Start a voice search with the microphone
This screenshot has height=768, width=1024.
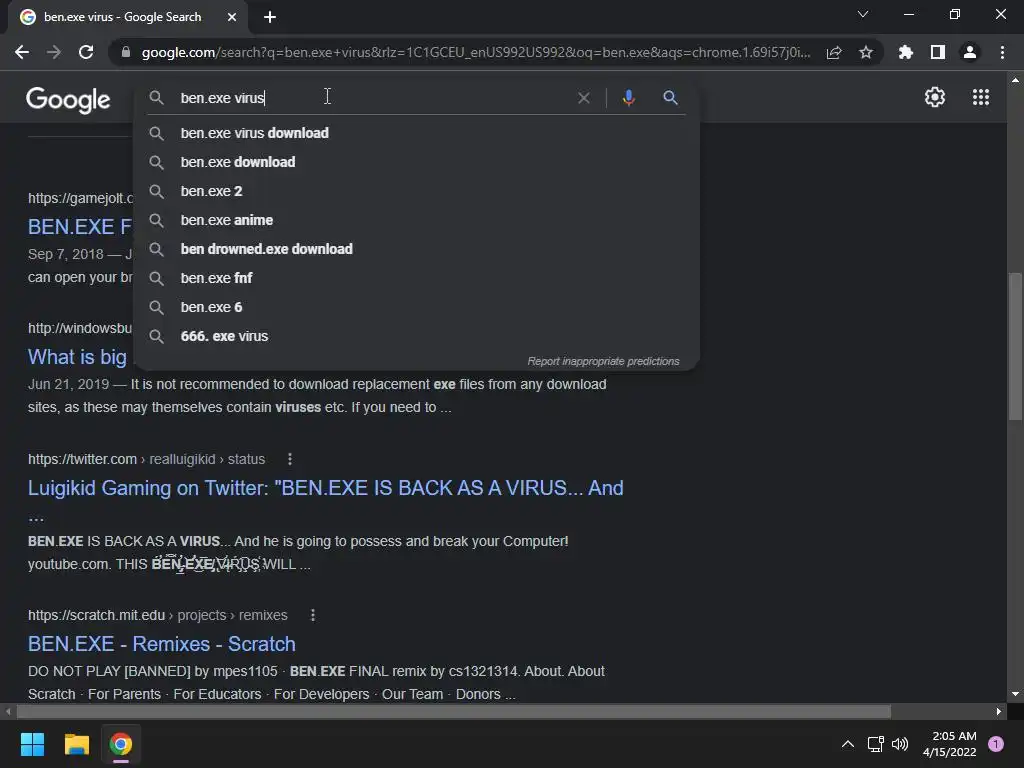628,98
